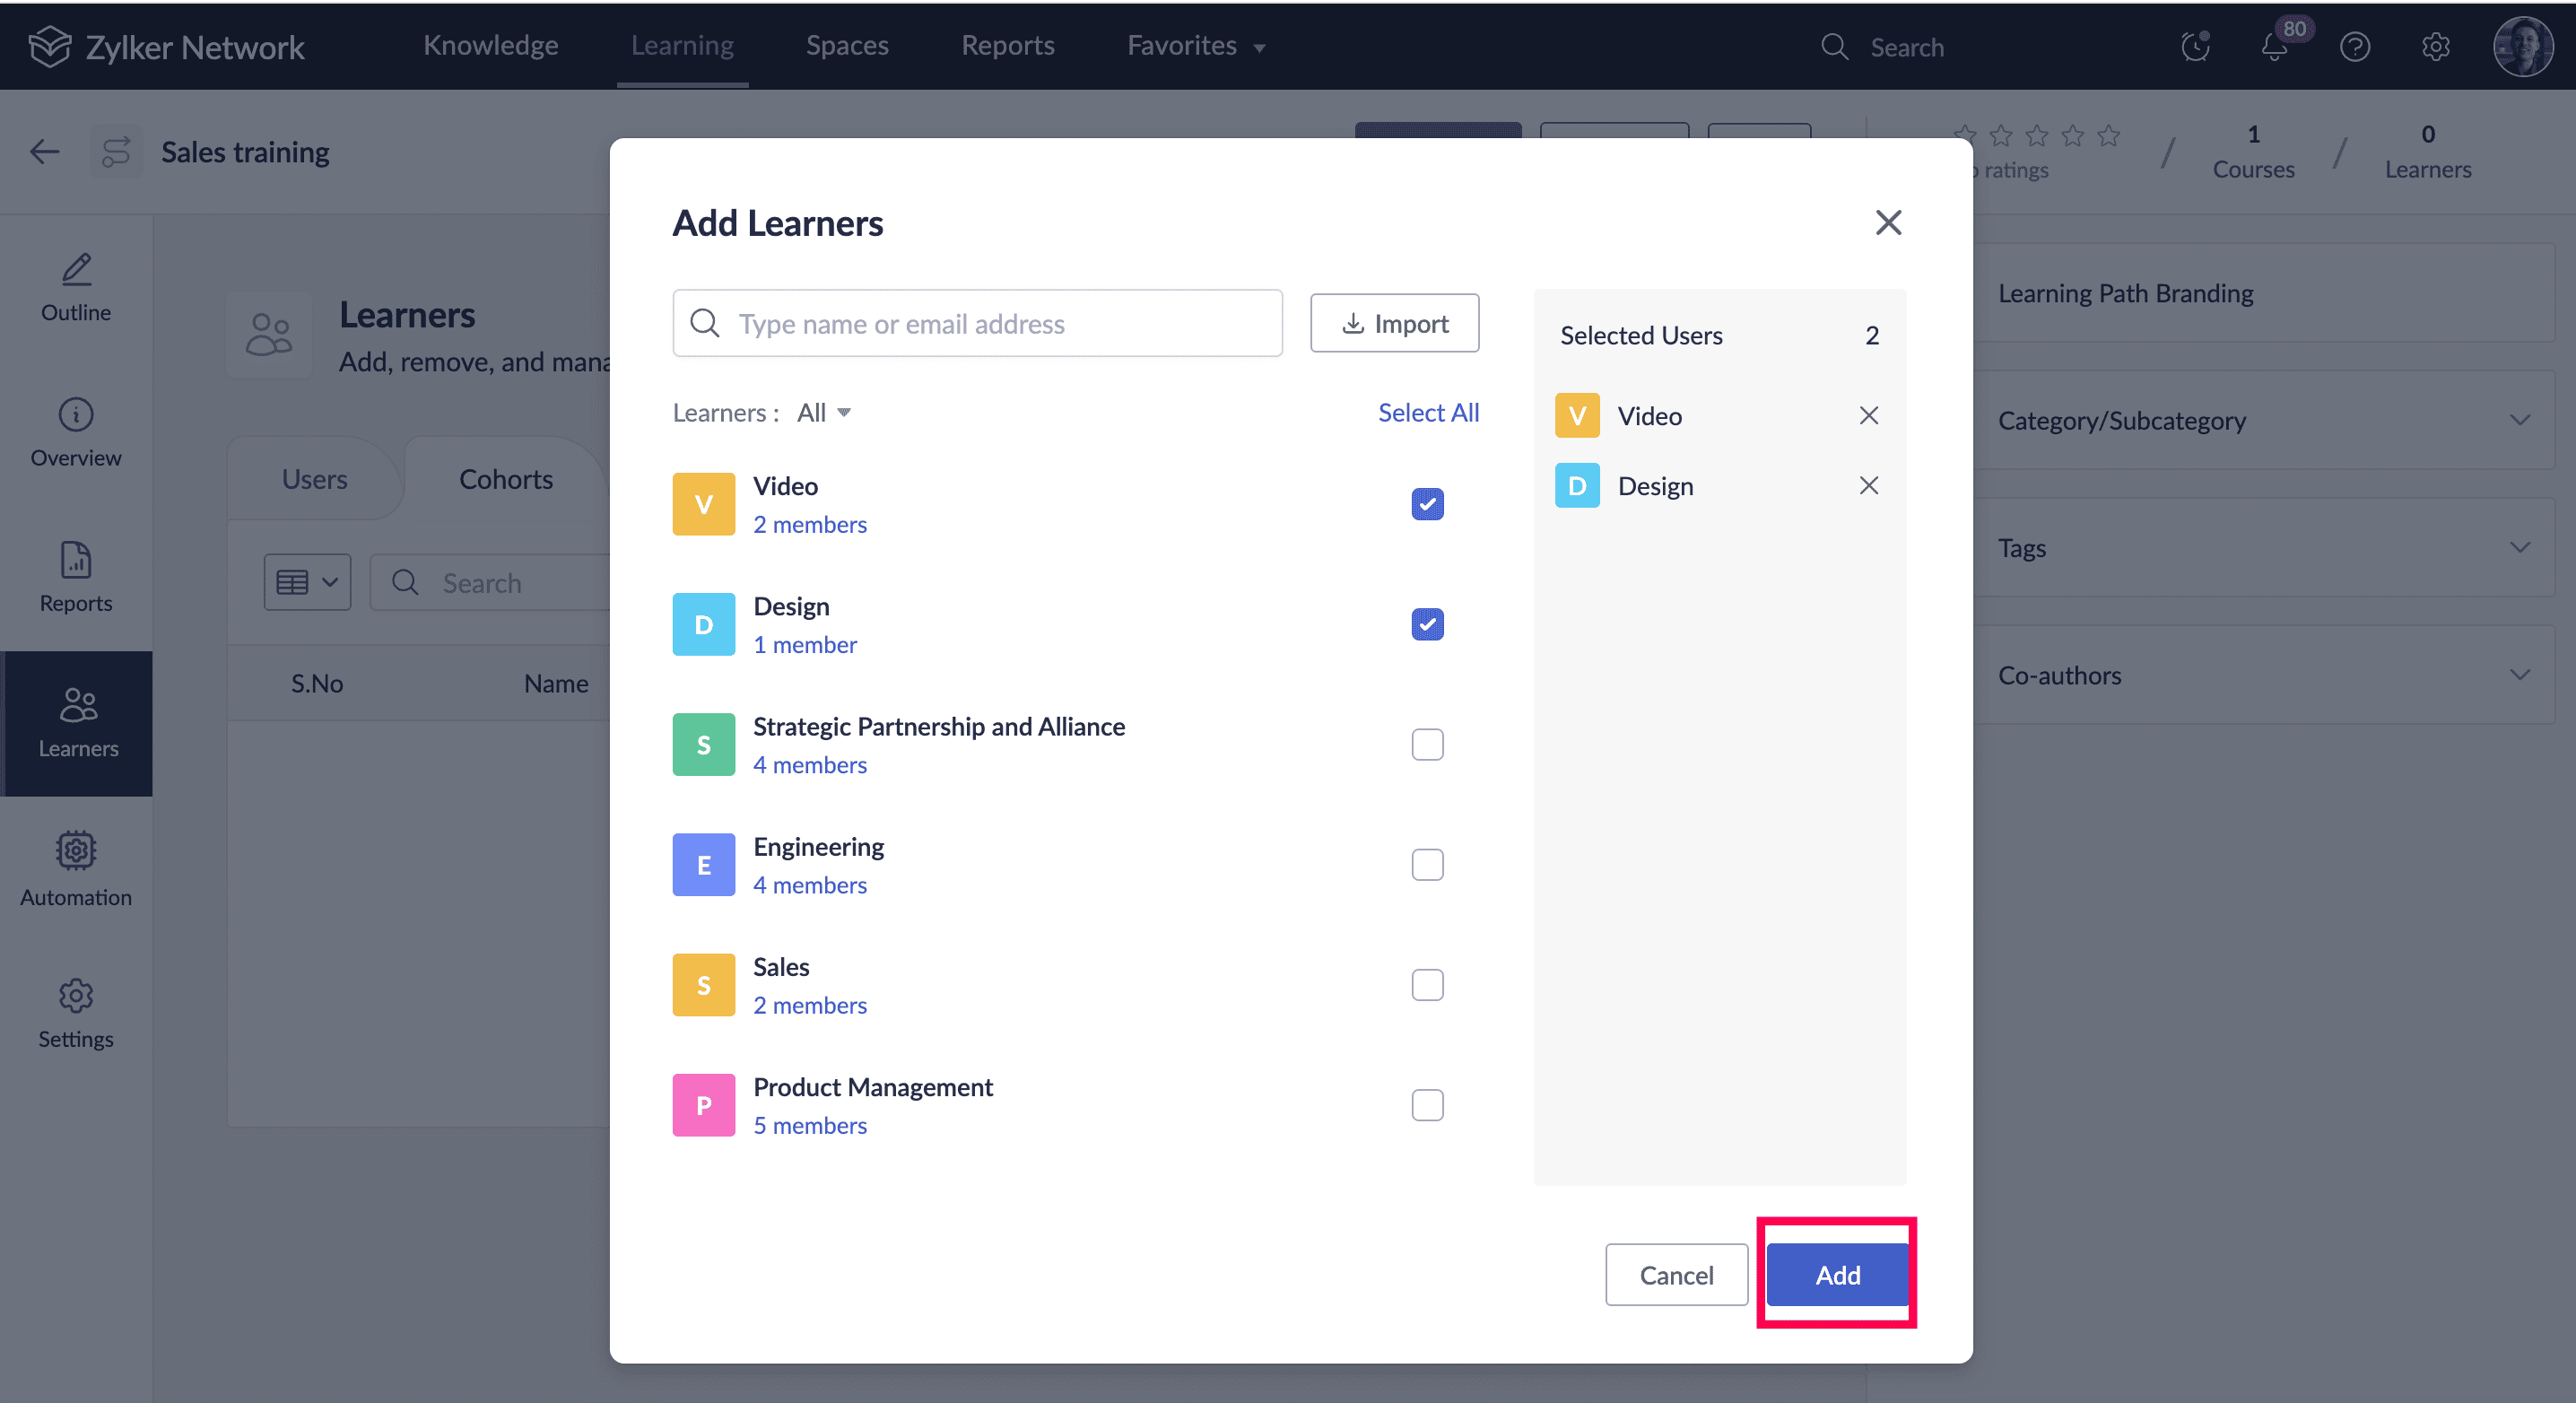Uncheck the Video cohort checkbox
Screen dimensions: 2576x1403
click(1427, 504)
